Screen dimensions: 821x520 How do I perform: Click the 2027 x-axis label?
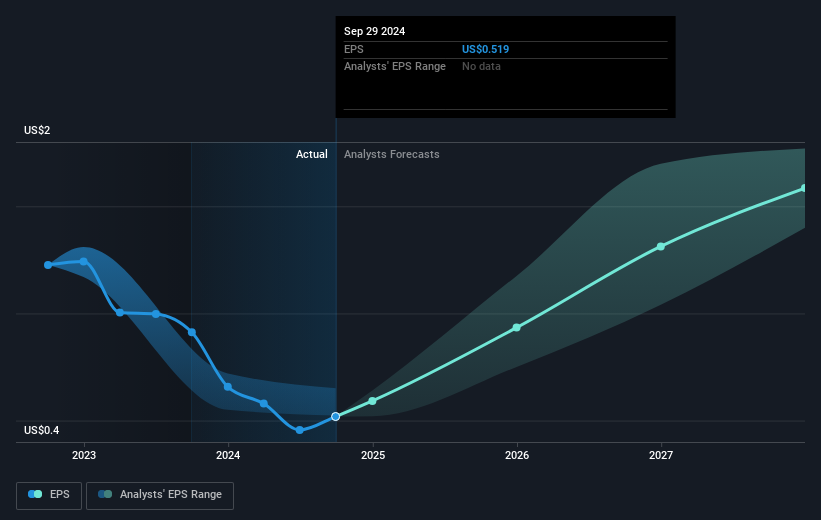[x=661, y=455]
